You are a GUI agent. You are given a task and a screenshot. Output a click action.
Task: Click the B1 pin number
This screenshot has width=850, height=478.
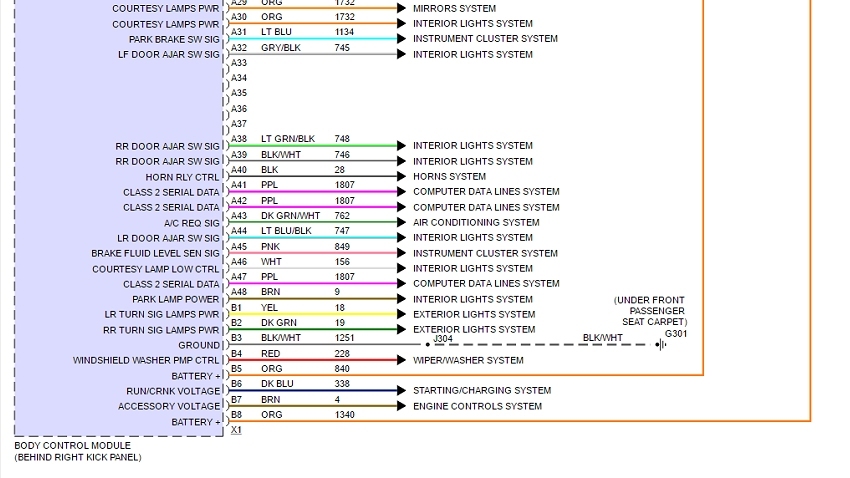[x=236, y=308]
